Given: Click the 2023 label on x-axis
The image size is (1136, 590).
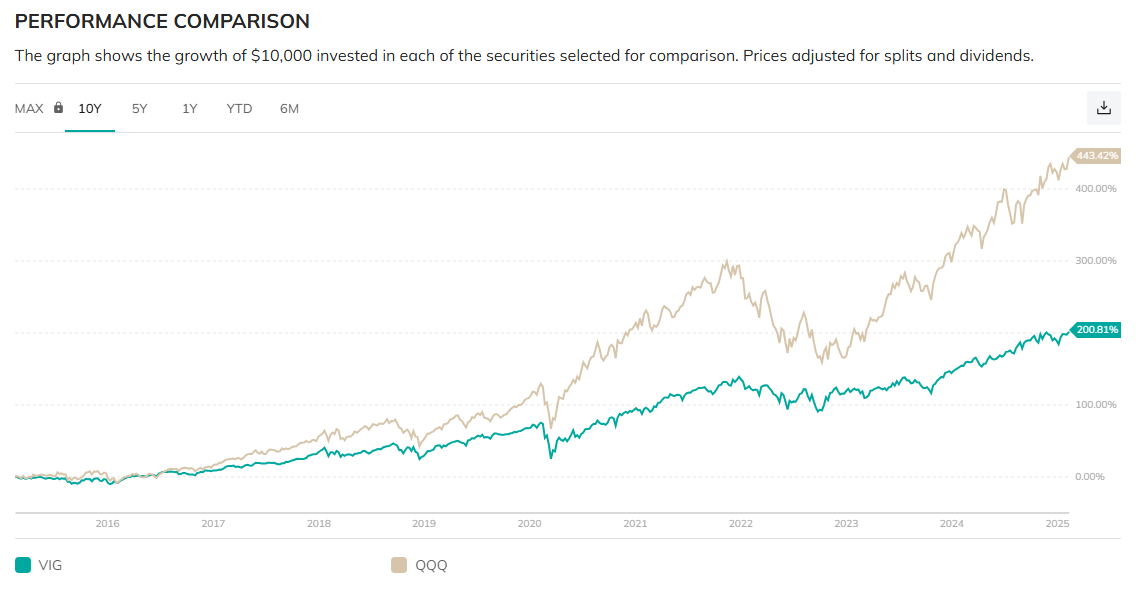Looking at the screenshot, I should pos(846,523).
